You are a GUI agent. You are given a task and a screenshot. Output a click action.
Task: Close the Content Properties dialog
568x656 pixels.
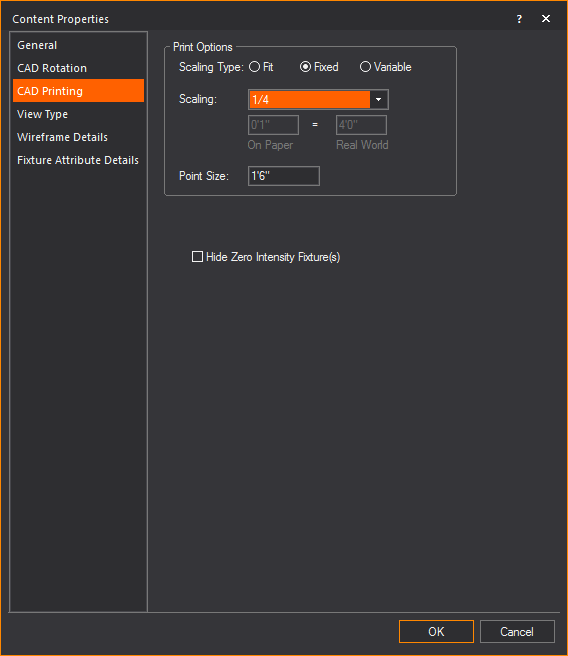click(x=546, y=19)
